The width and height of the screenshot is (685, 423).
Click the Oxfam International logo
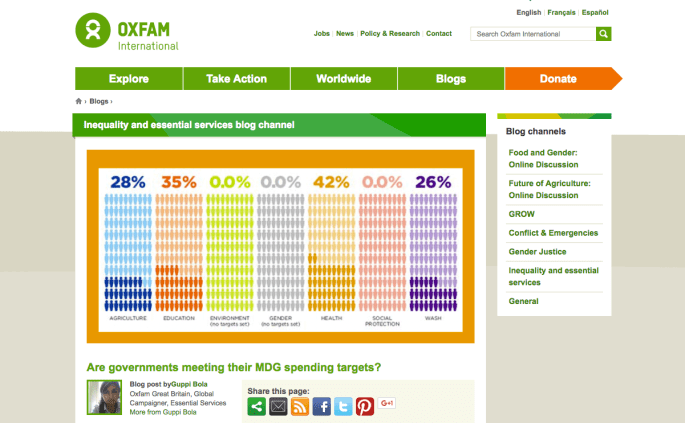[x=126, y=32]
